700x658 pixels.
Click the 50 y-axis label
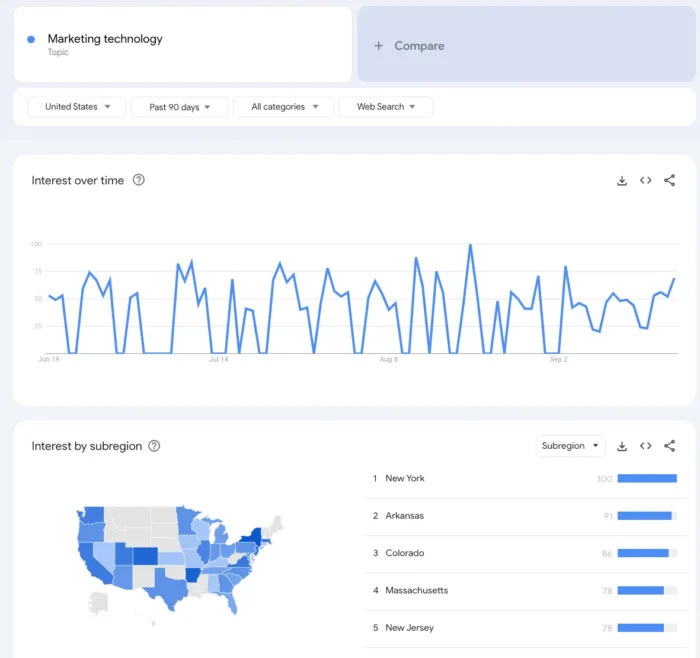click(x=38, y=299)
